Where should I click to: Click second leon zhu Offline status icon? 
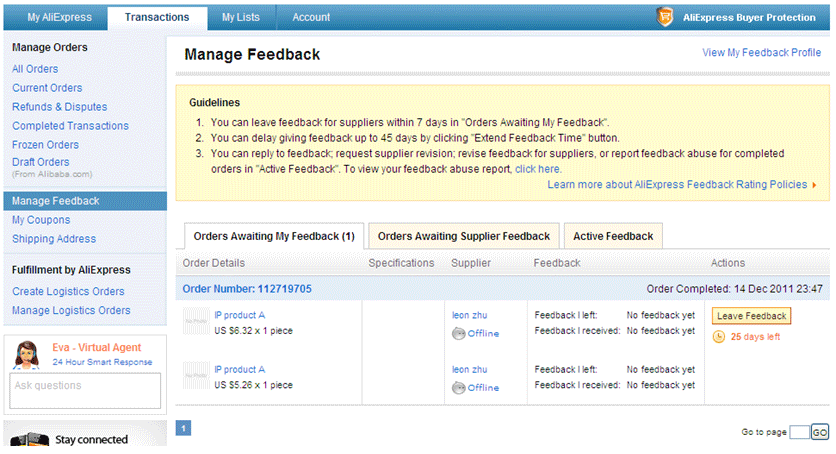[459, 387]
